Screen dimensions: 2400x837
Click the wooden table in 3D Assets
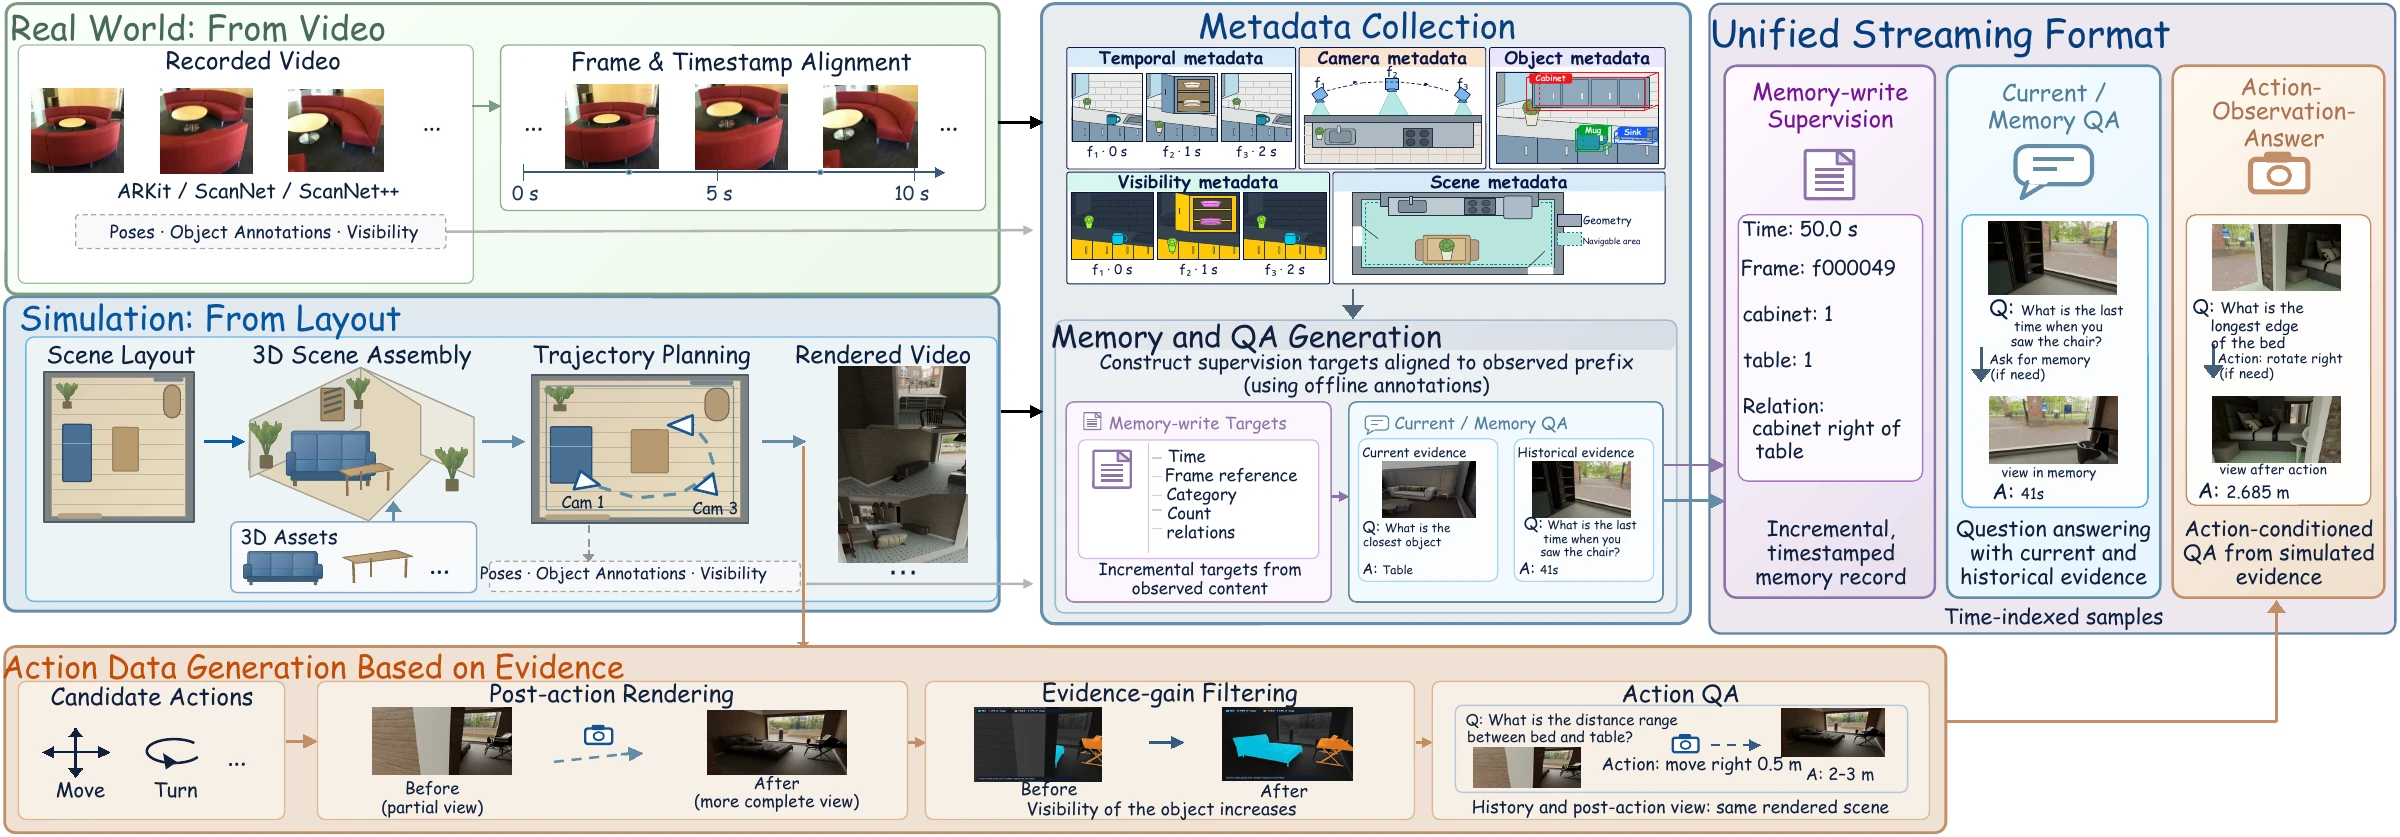(378, 565)
